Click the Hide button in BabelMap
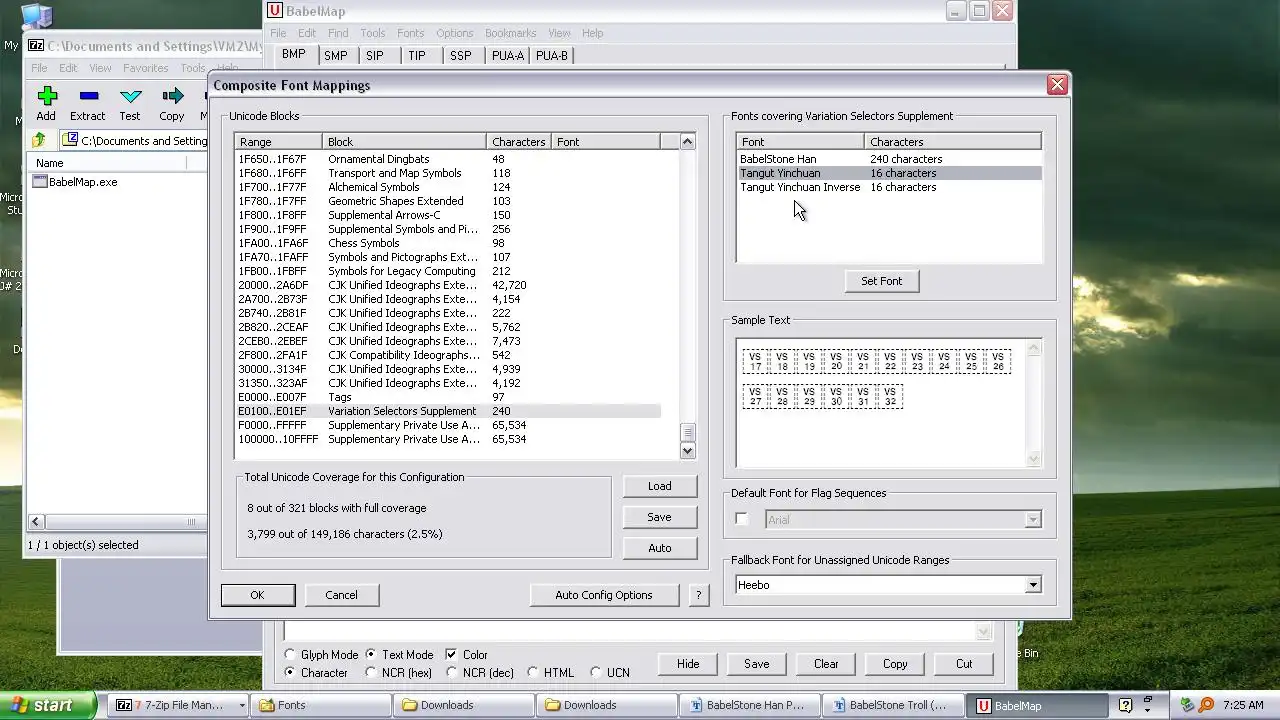Image resolution: width=1280 pixels, height=720 pixels. tap(688, 664)
